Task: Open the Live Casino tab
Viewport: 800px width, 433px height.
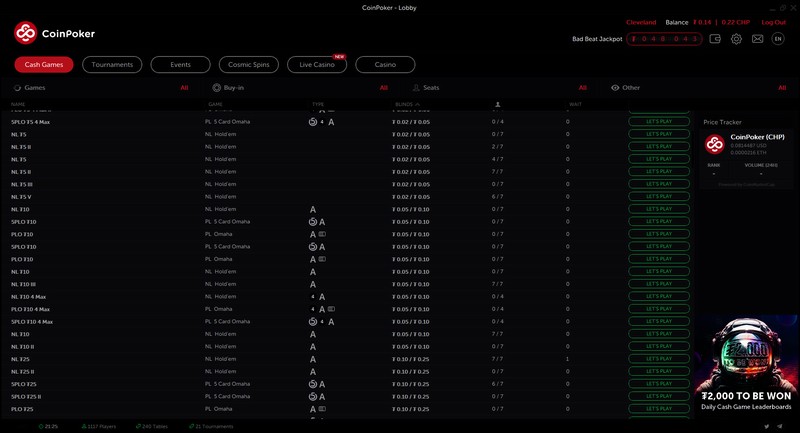Action: [x=317, y=65]
